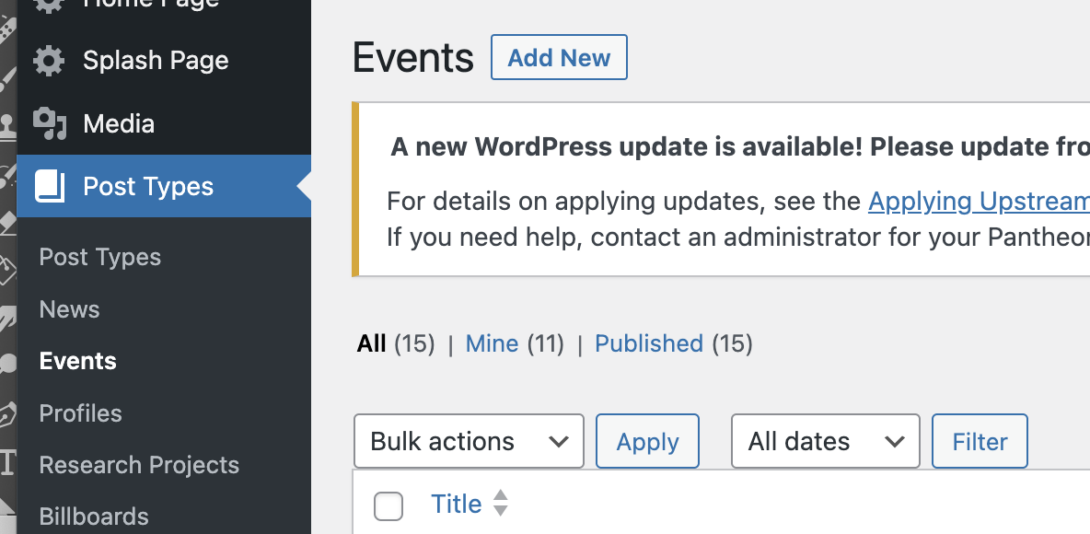
Task: Open Research Projects in the sidebar
Action: pos(139,464)
